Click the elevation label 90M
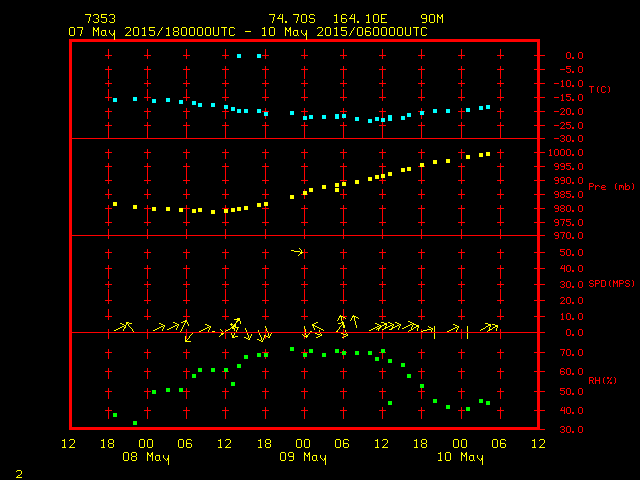 click(432, 19)
